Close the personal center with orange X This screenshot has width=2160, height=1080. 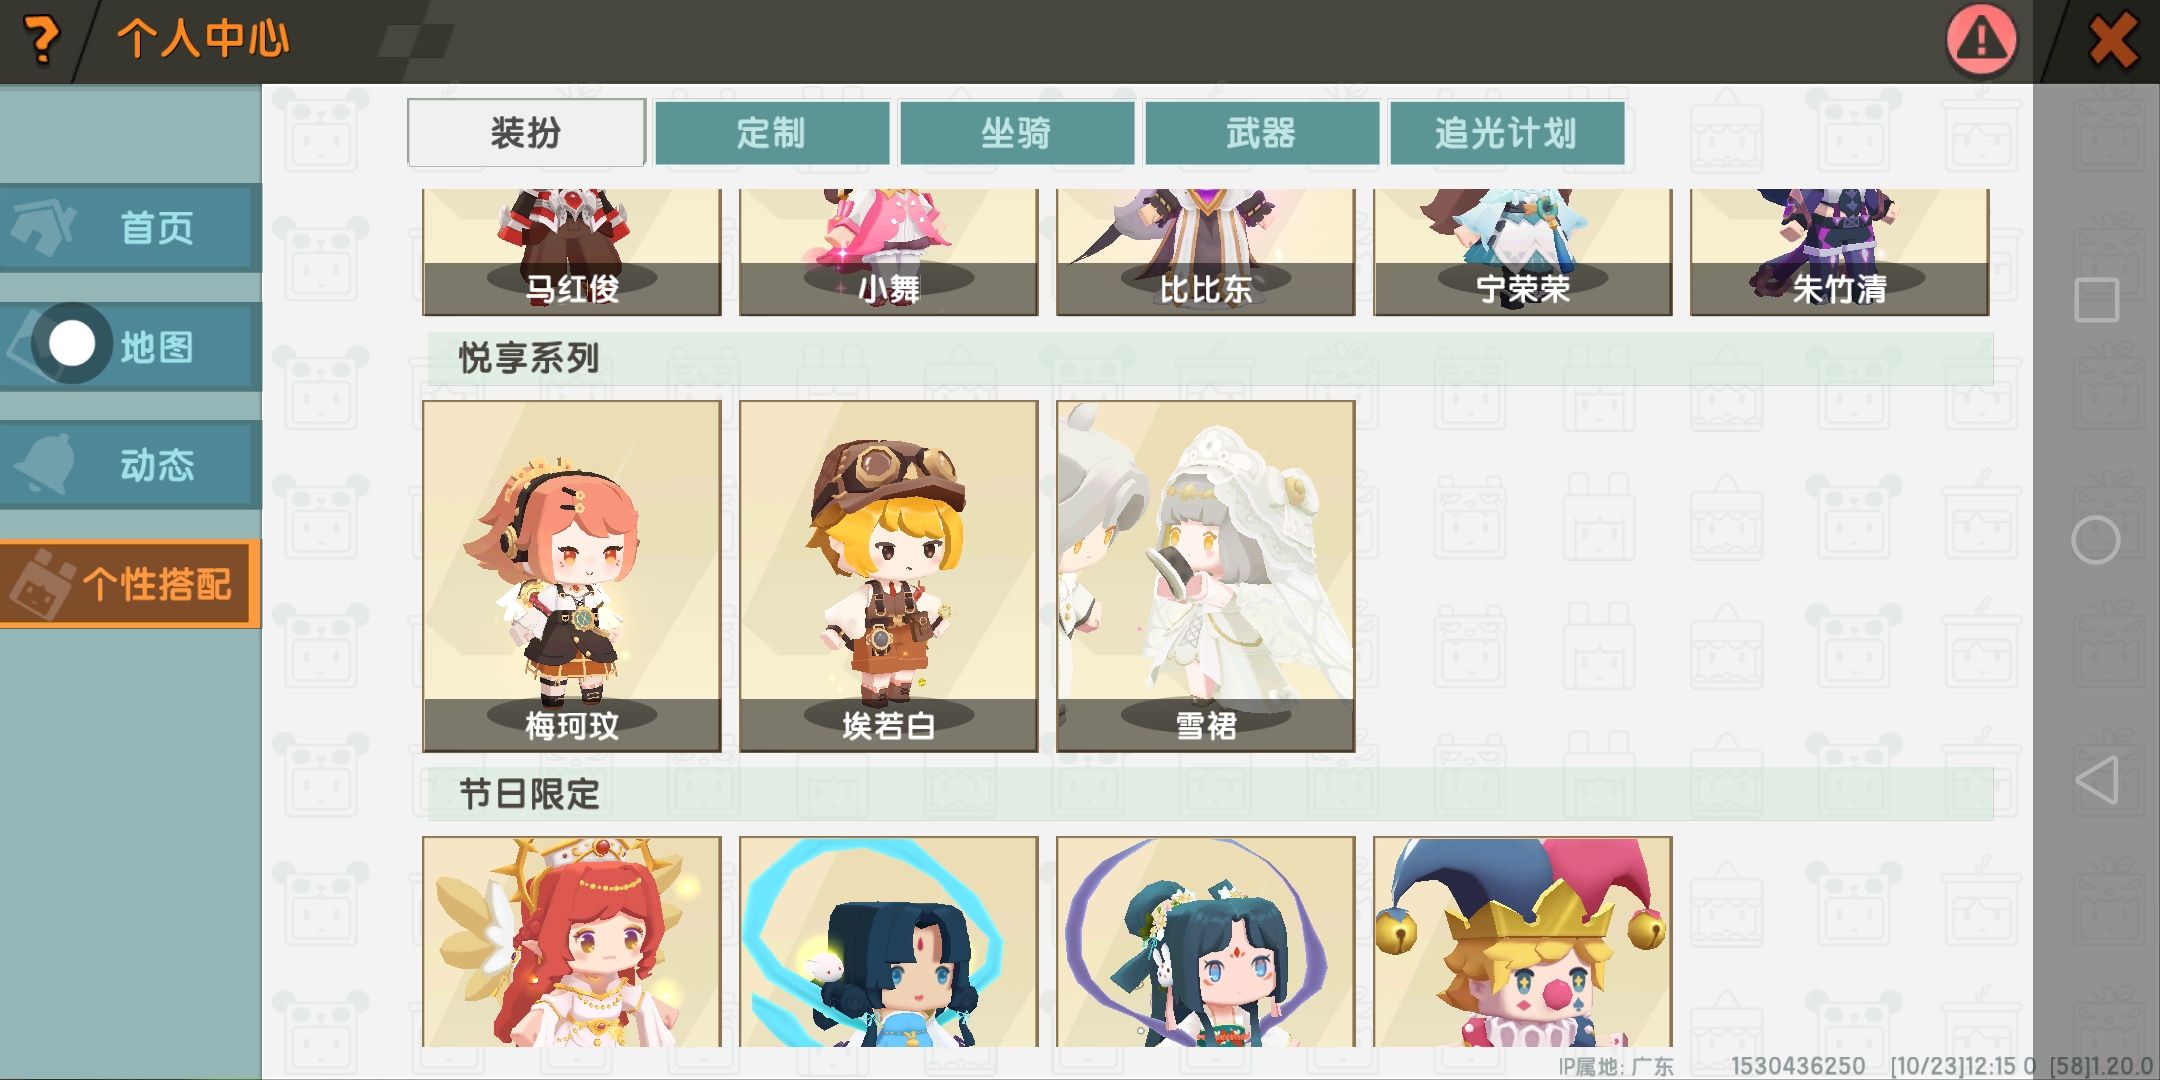click(x=2113, y=41)
